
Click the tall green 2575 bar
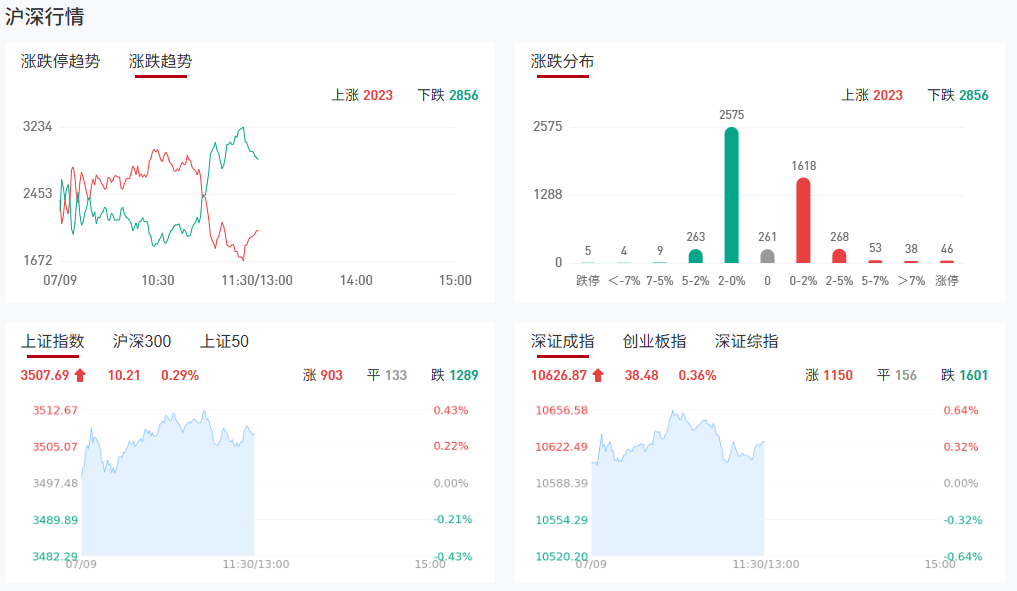tap(732, 195)
